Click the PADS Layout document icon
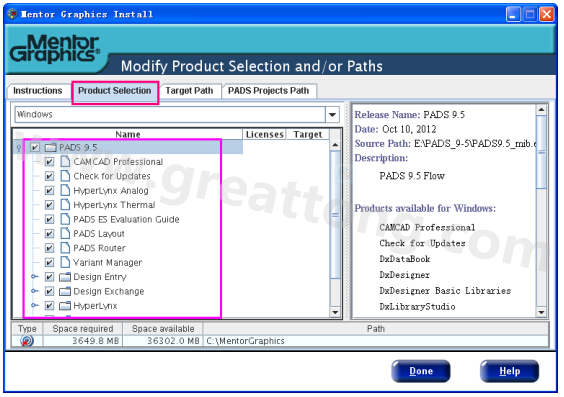The height and width of the screenshot is (397, 564). click(x=65, y=233)
